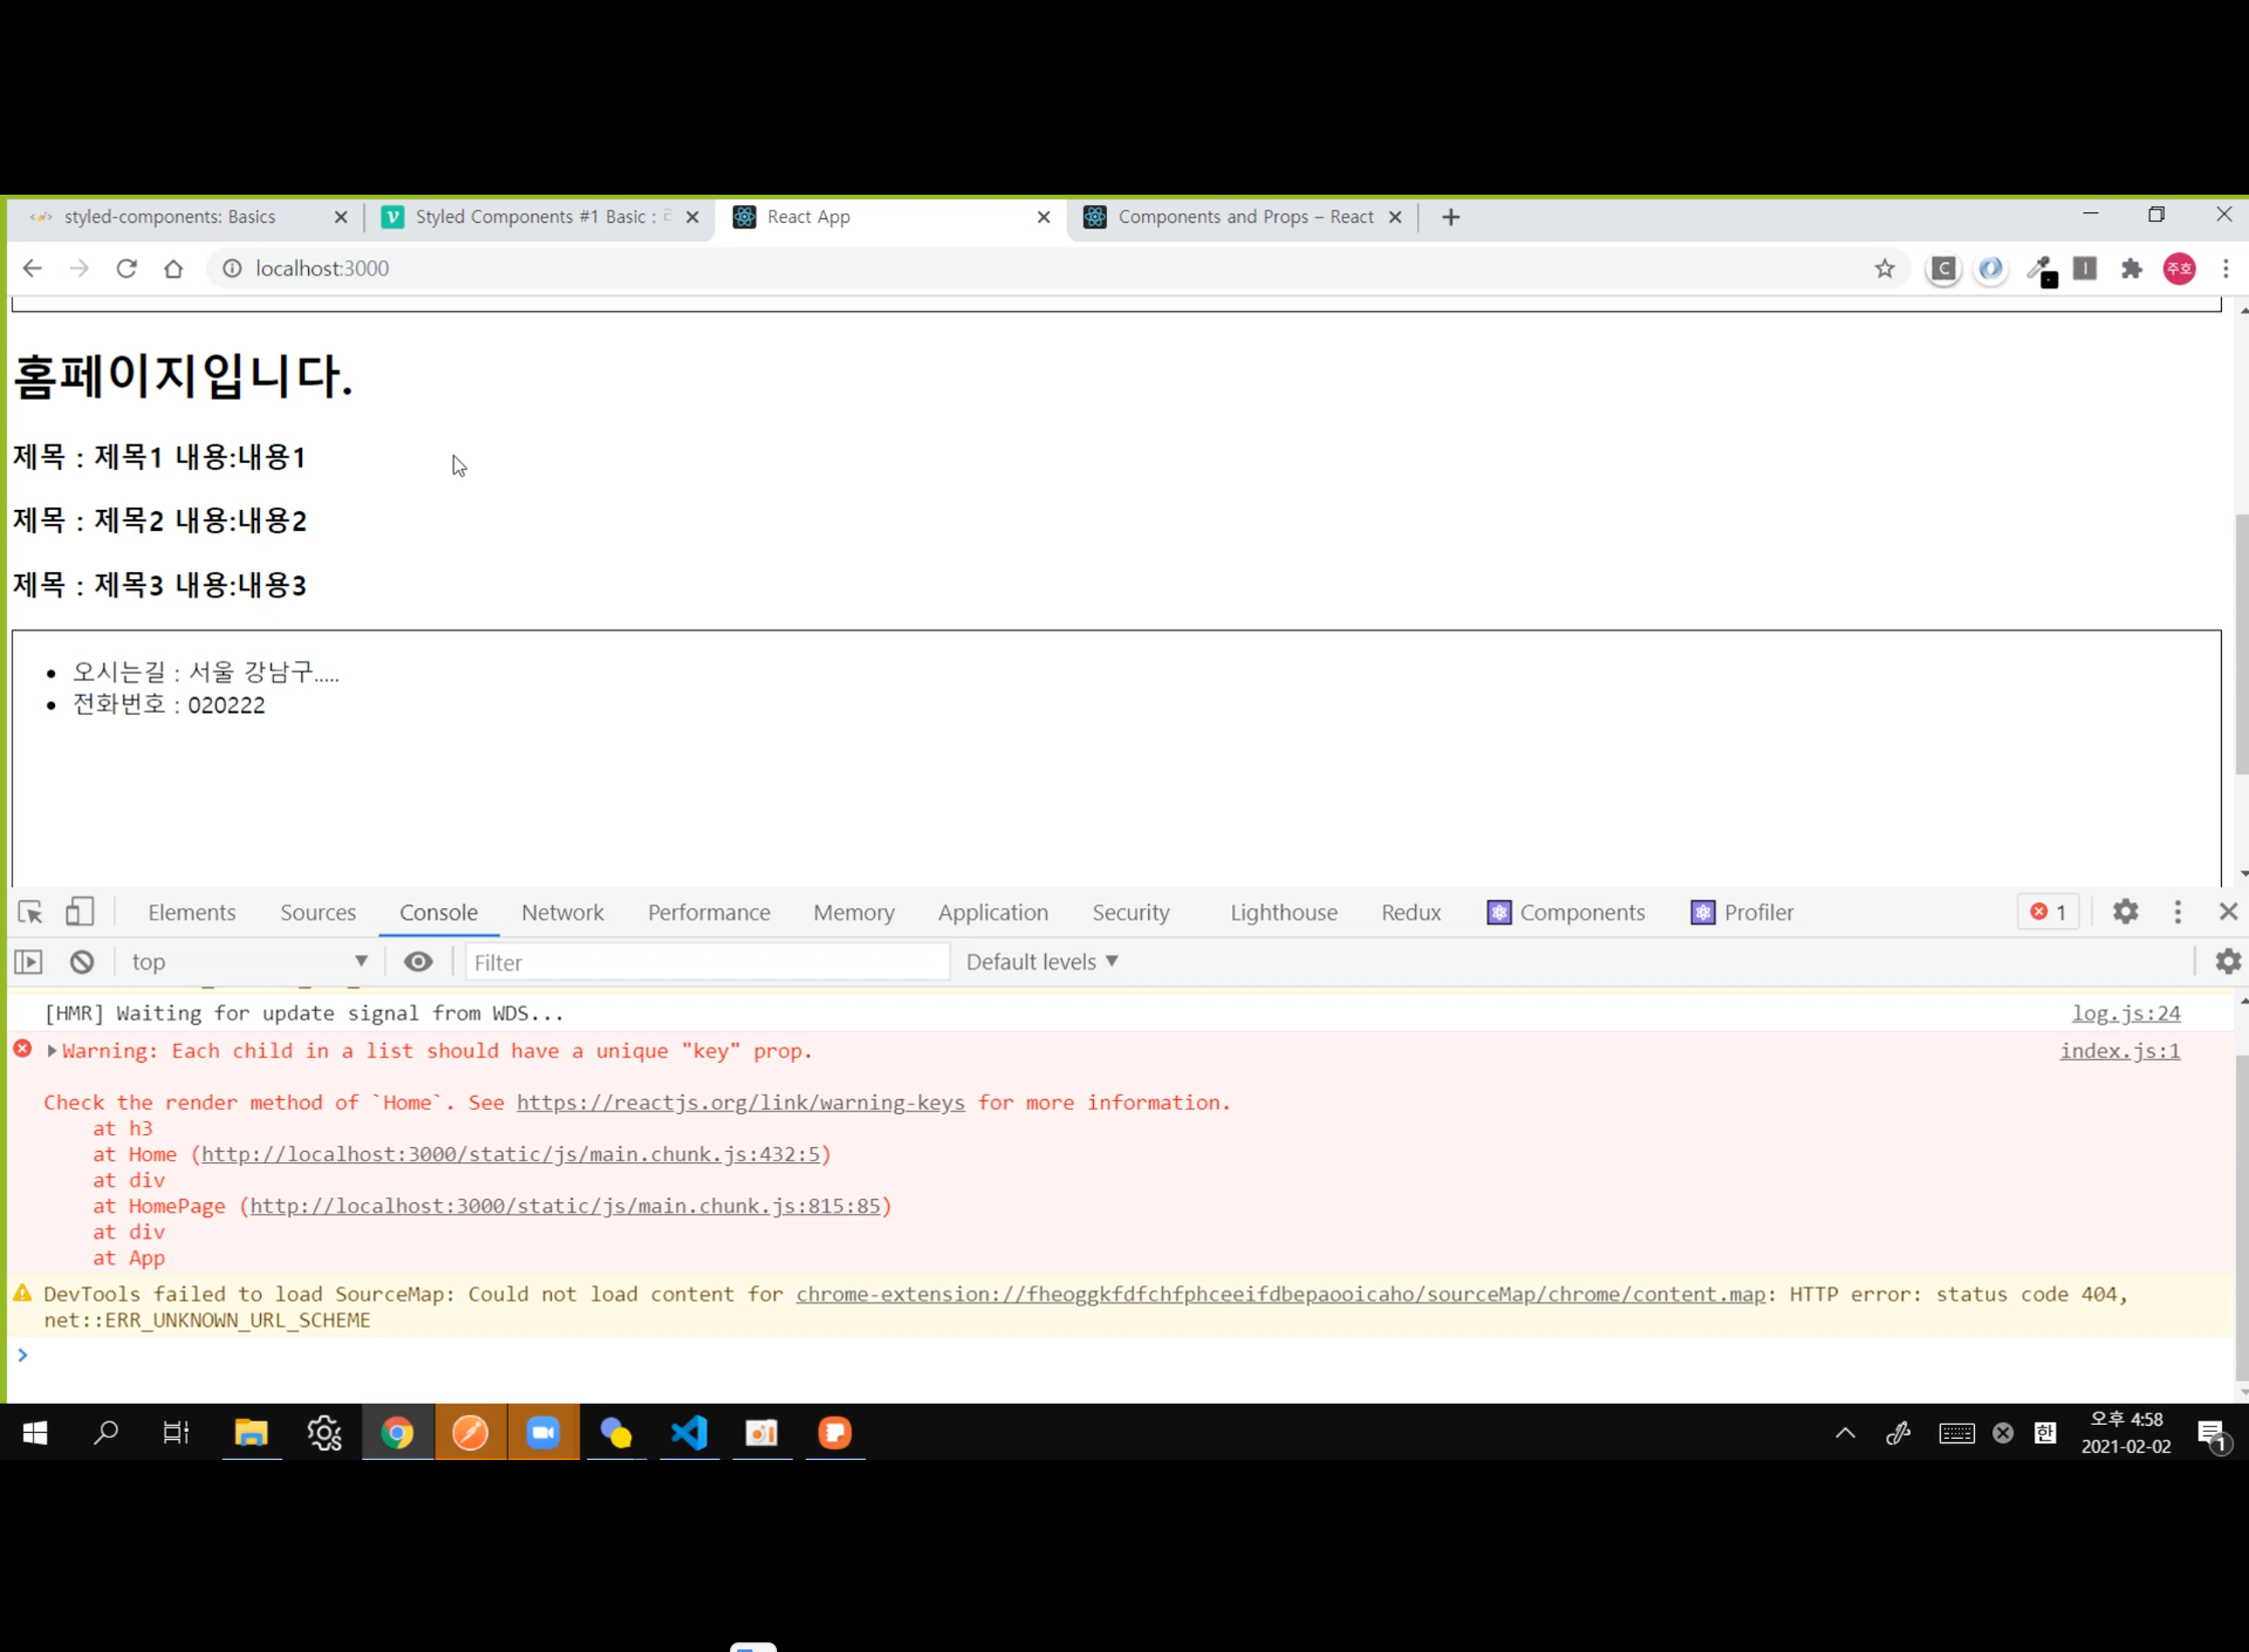The image size is (2249, 1652).
Task: Switch to the Network panel
Action: click(562, 912)
